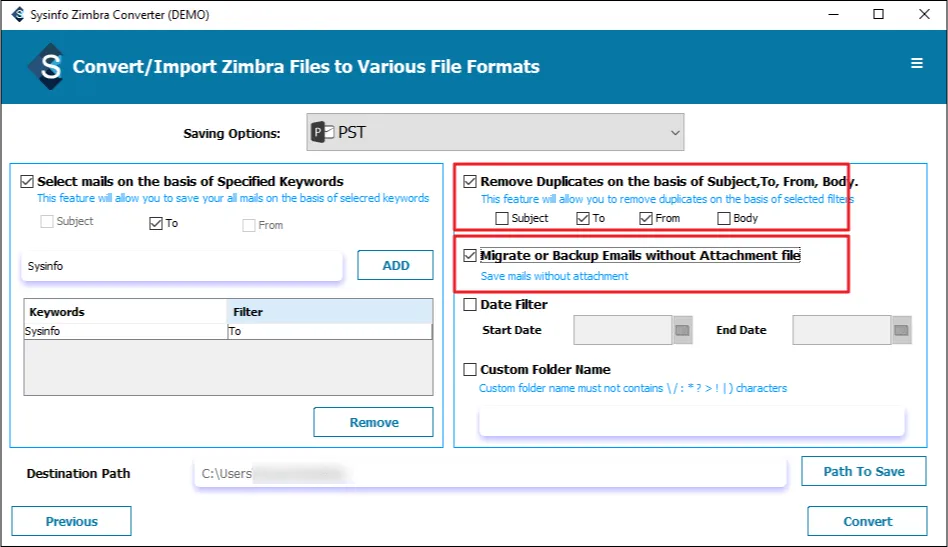Click the End Date calendar icon
The image size is (948, 547).
tap(902, 330)
